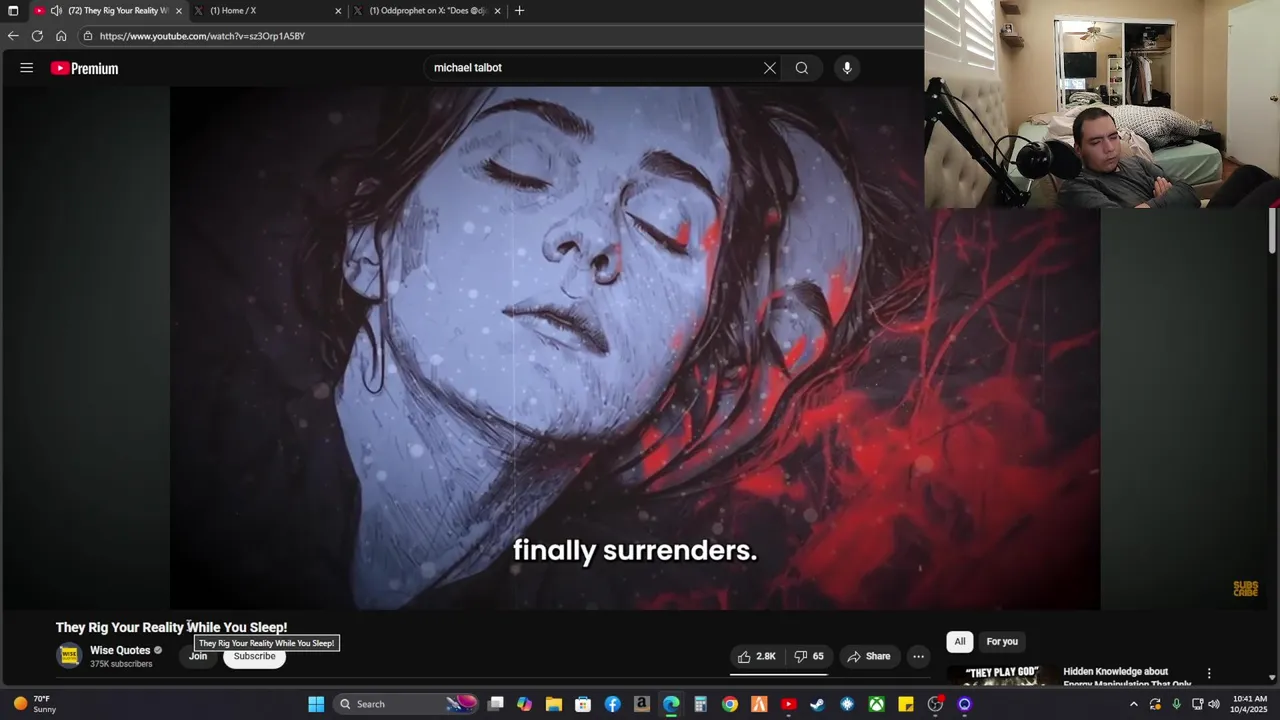Click the Join channel button
This screenshot has height=720, width=1280.
198,656
